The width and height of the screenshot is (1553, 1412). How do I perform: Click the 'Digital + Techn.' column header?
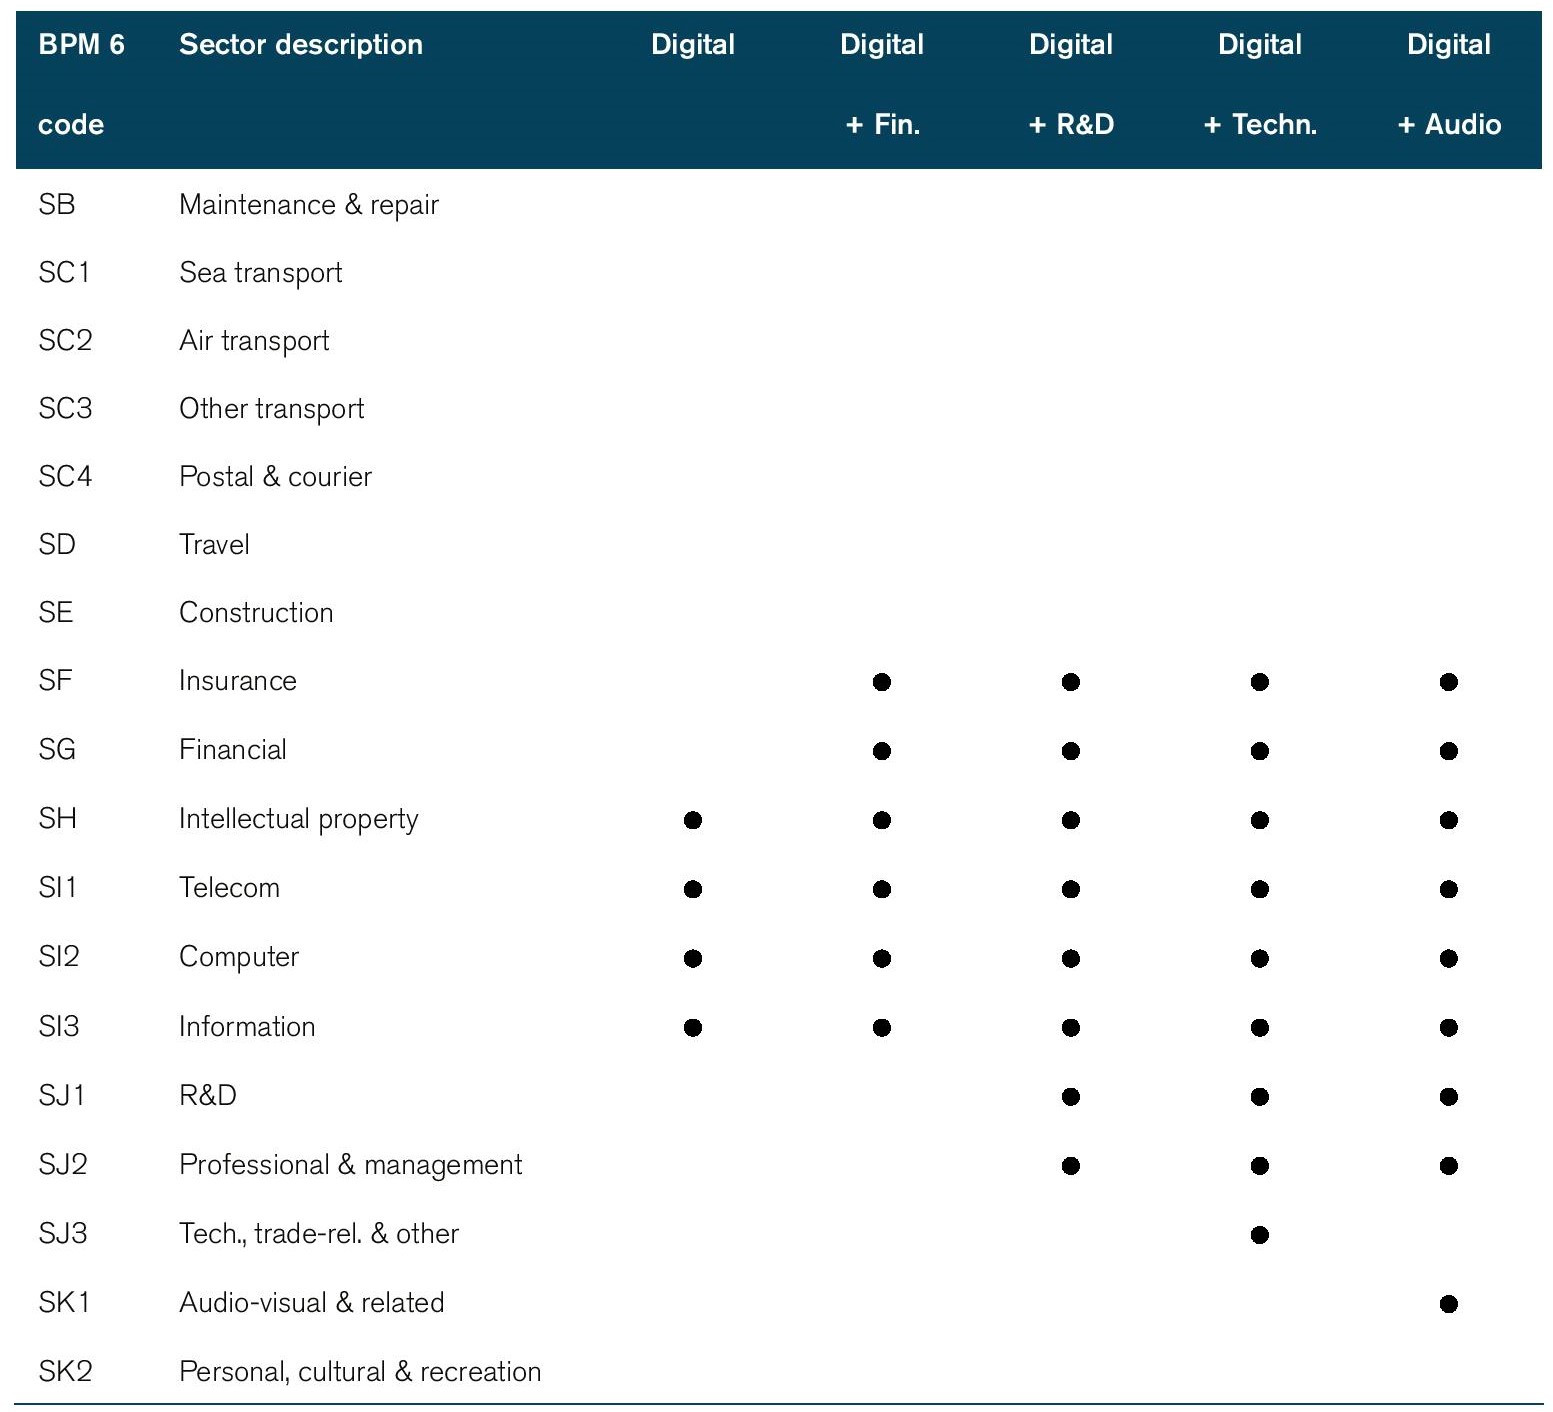coord(1259,84)
